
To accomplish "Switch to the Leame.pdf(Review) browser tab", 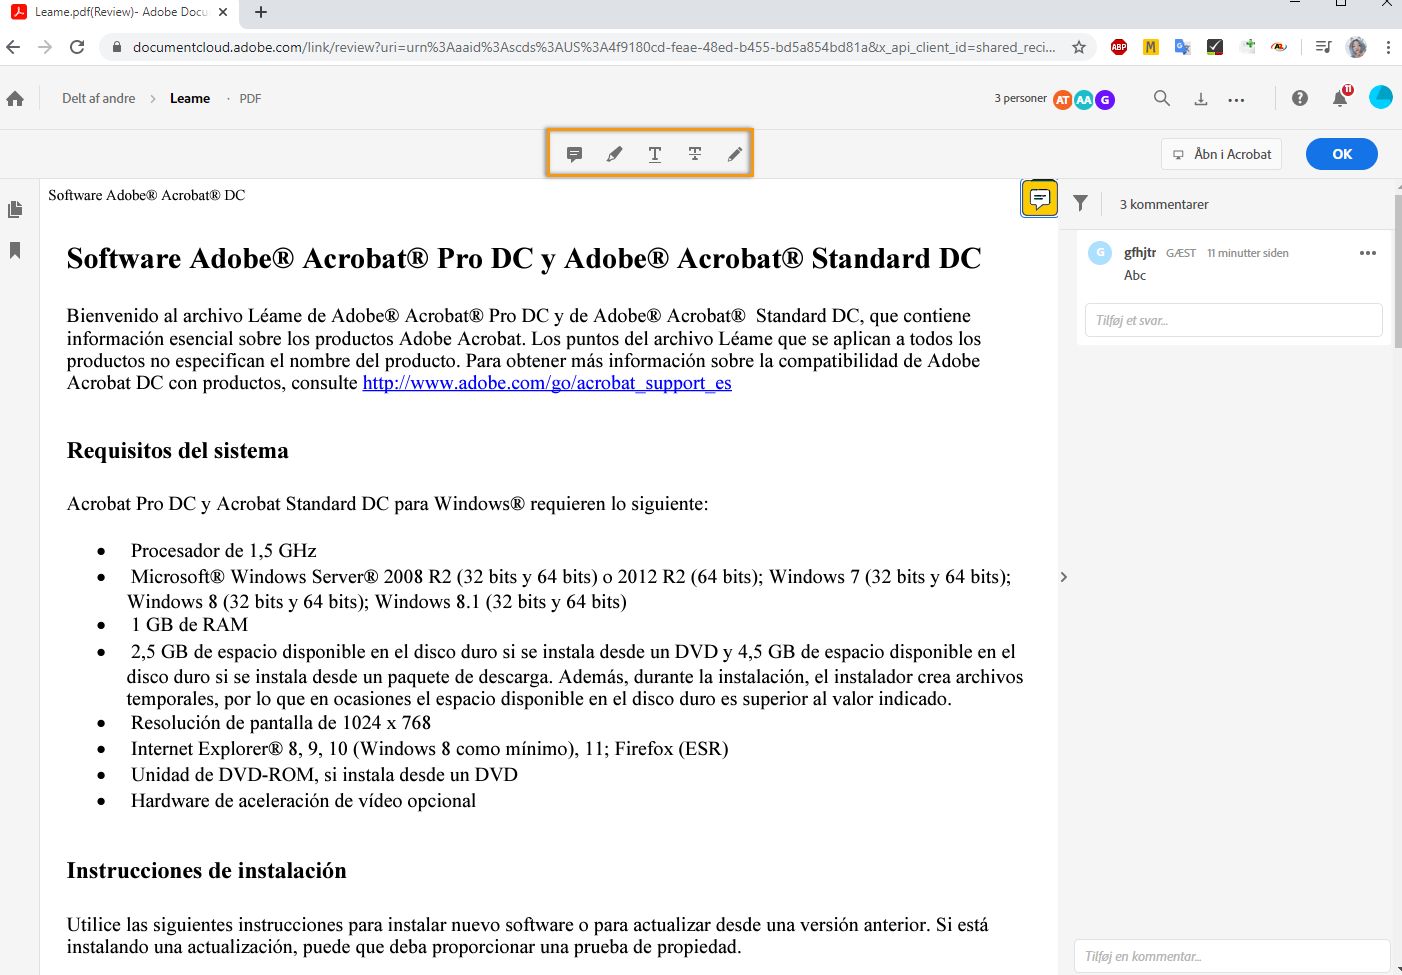I will (x=120, y=13).
